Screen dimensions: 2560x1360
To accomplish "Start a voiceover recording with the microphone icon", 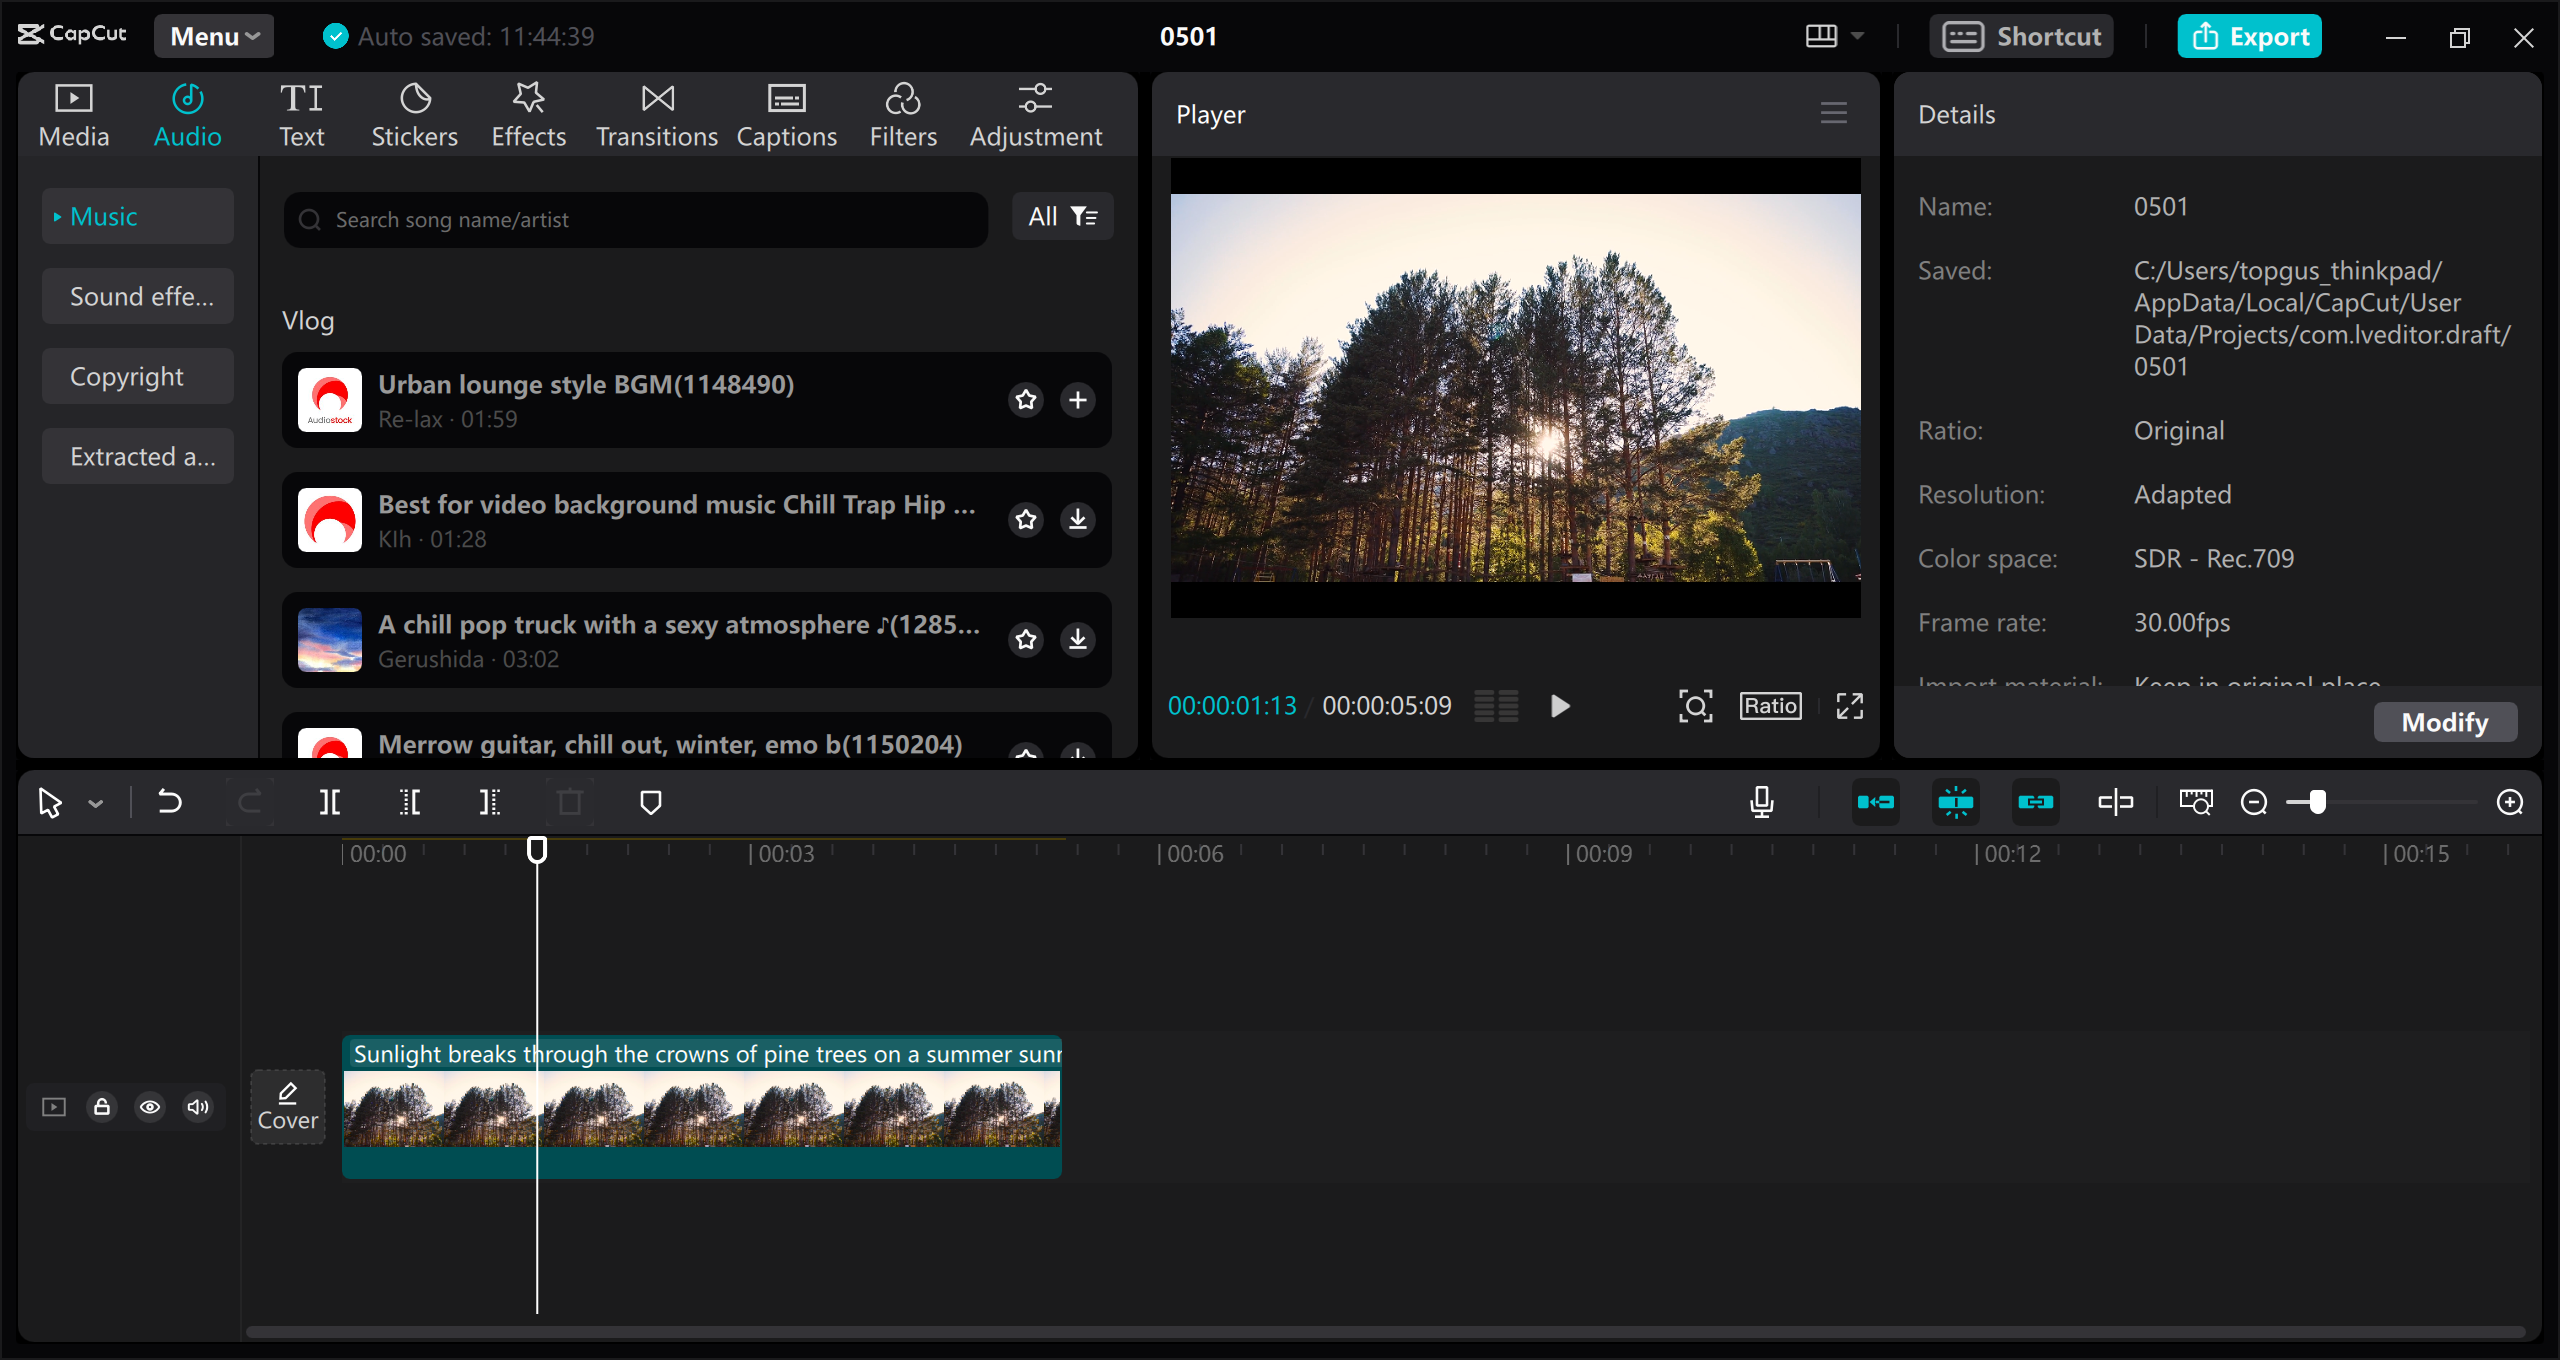I will click(x=1762, y=801).
